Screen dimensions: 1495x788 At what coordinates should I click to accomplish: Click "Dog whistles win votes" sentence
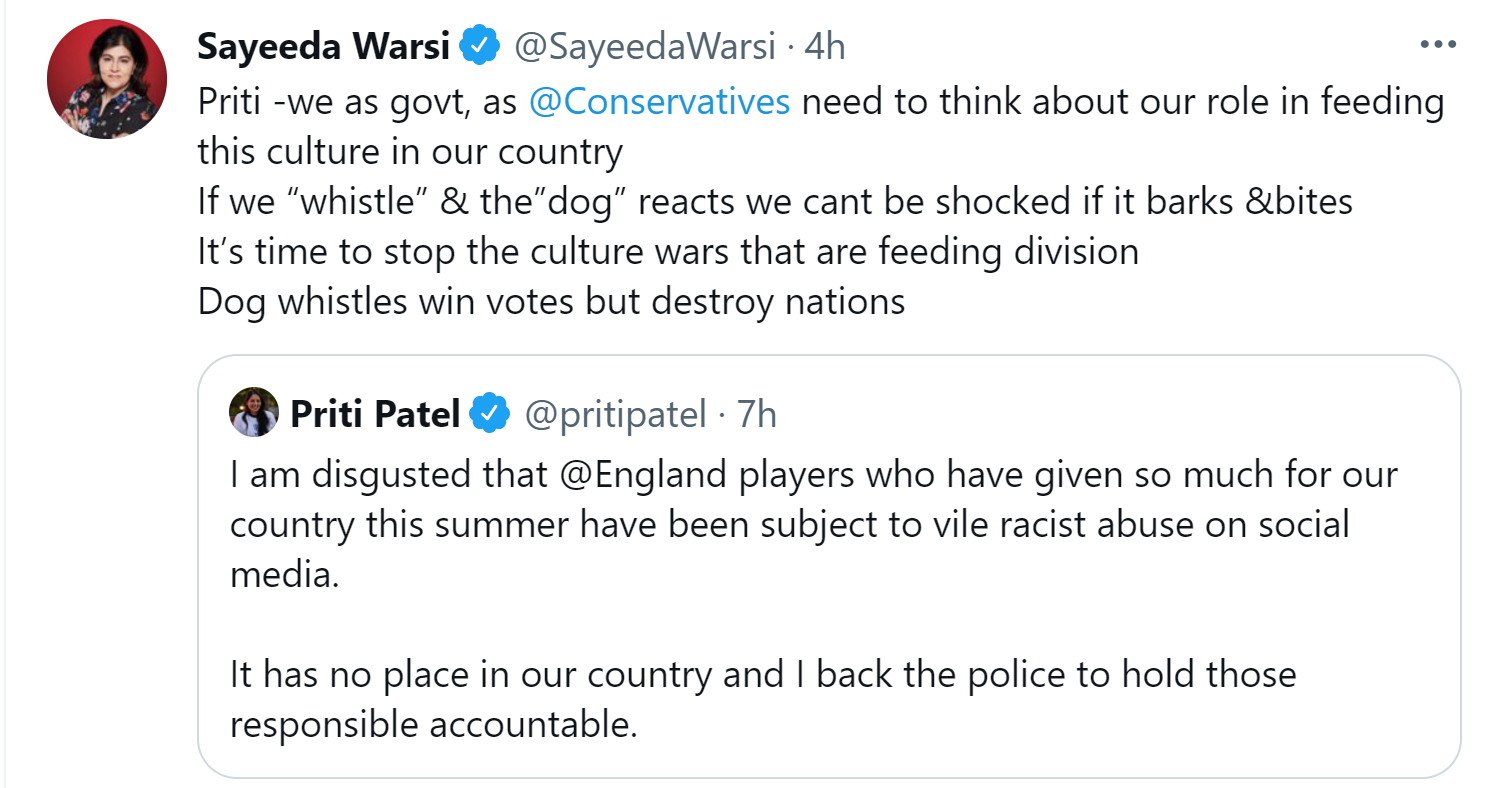[x=551, y=301]
